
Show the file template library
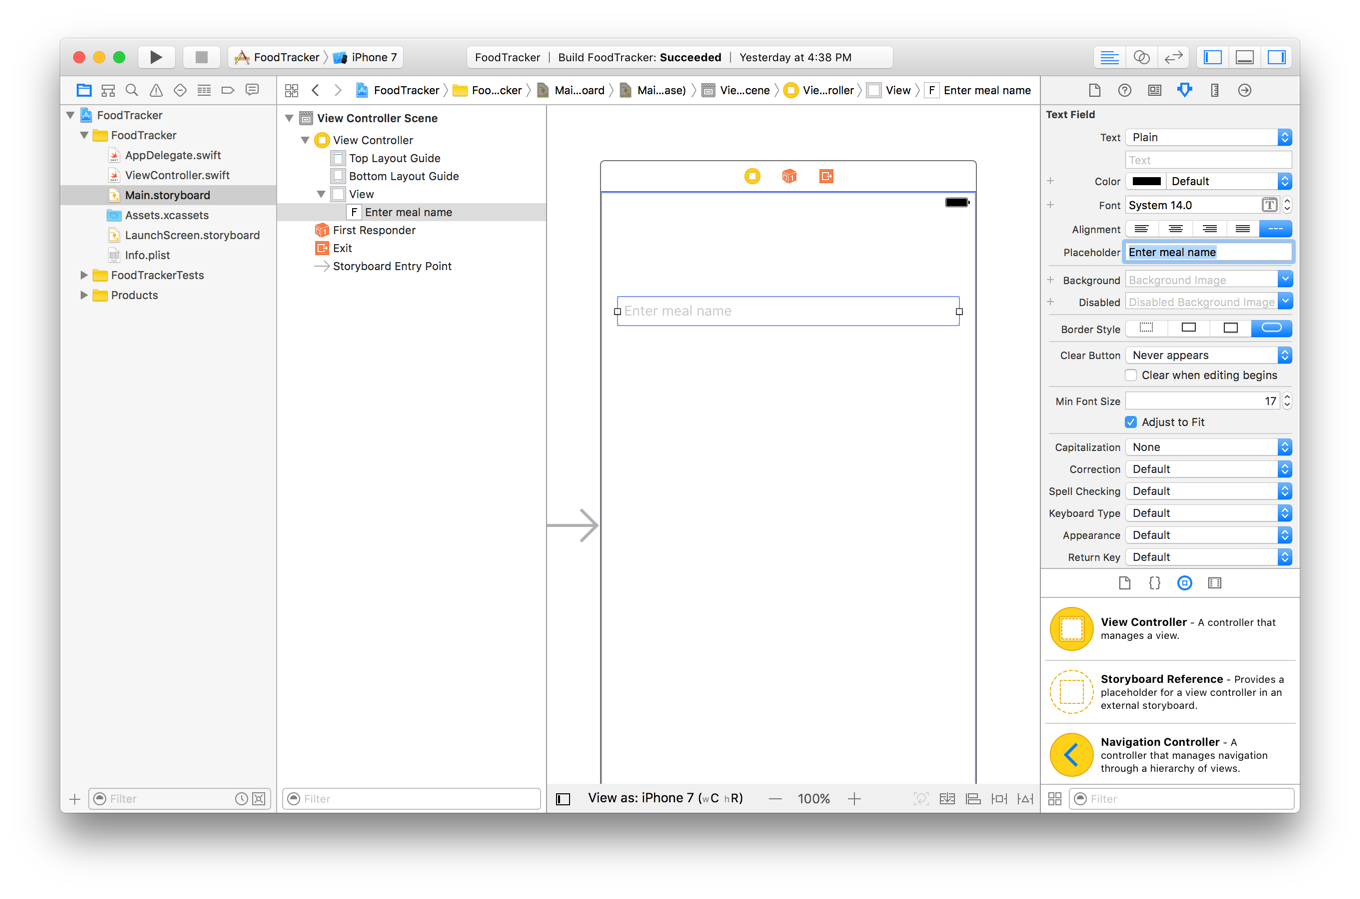(1125, 583)
